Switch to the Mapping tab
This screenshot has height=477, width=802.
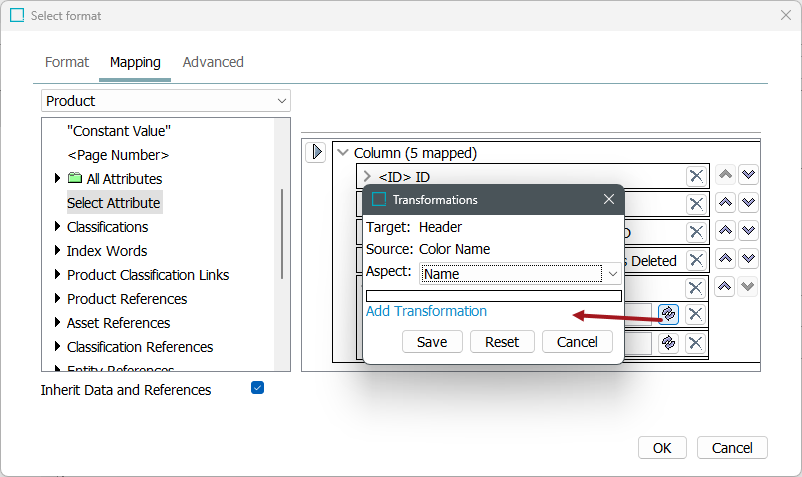(x=135, y=62)
